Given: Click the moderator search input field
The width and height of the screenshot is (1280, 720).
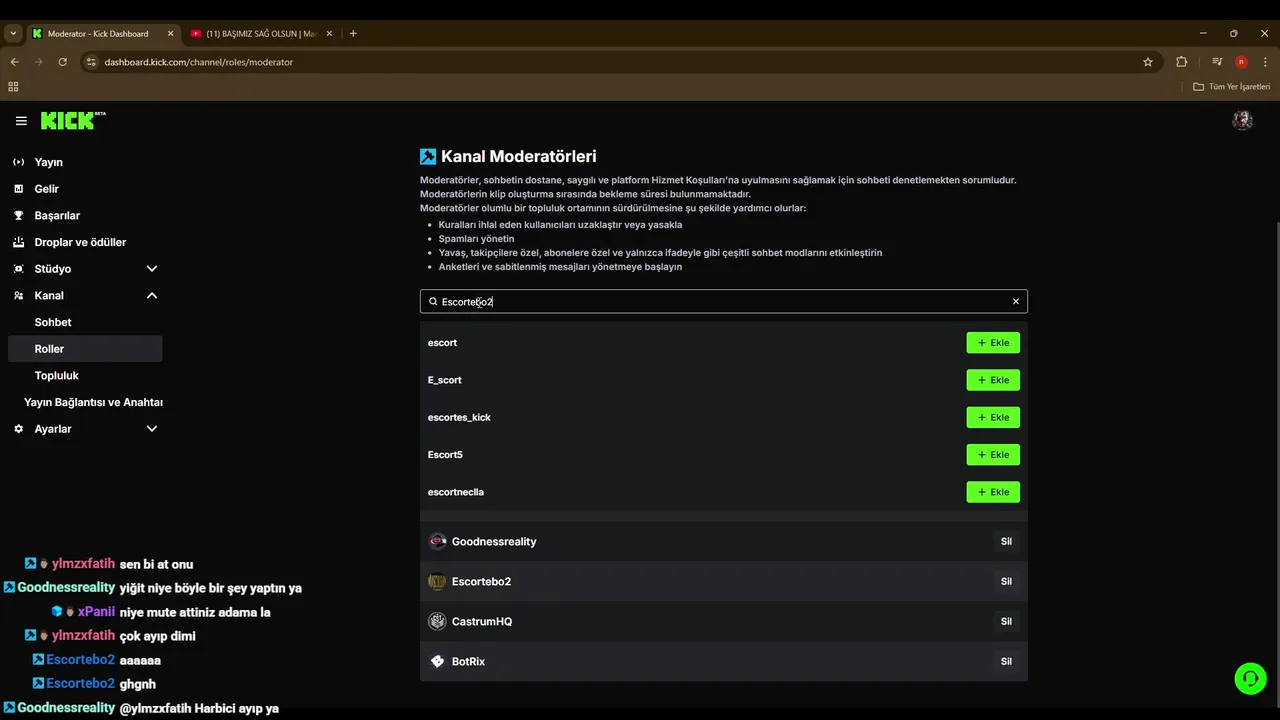Looking at the screenshot, I should (x=720, y=301).
